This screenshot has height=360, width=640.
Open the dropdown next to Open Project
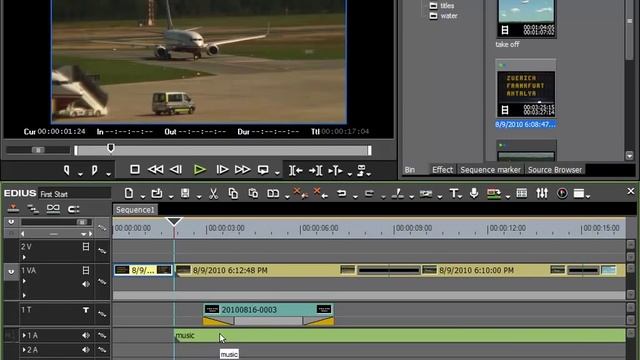coord(171,197)
